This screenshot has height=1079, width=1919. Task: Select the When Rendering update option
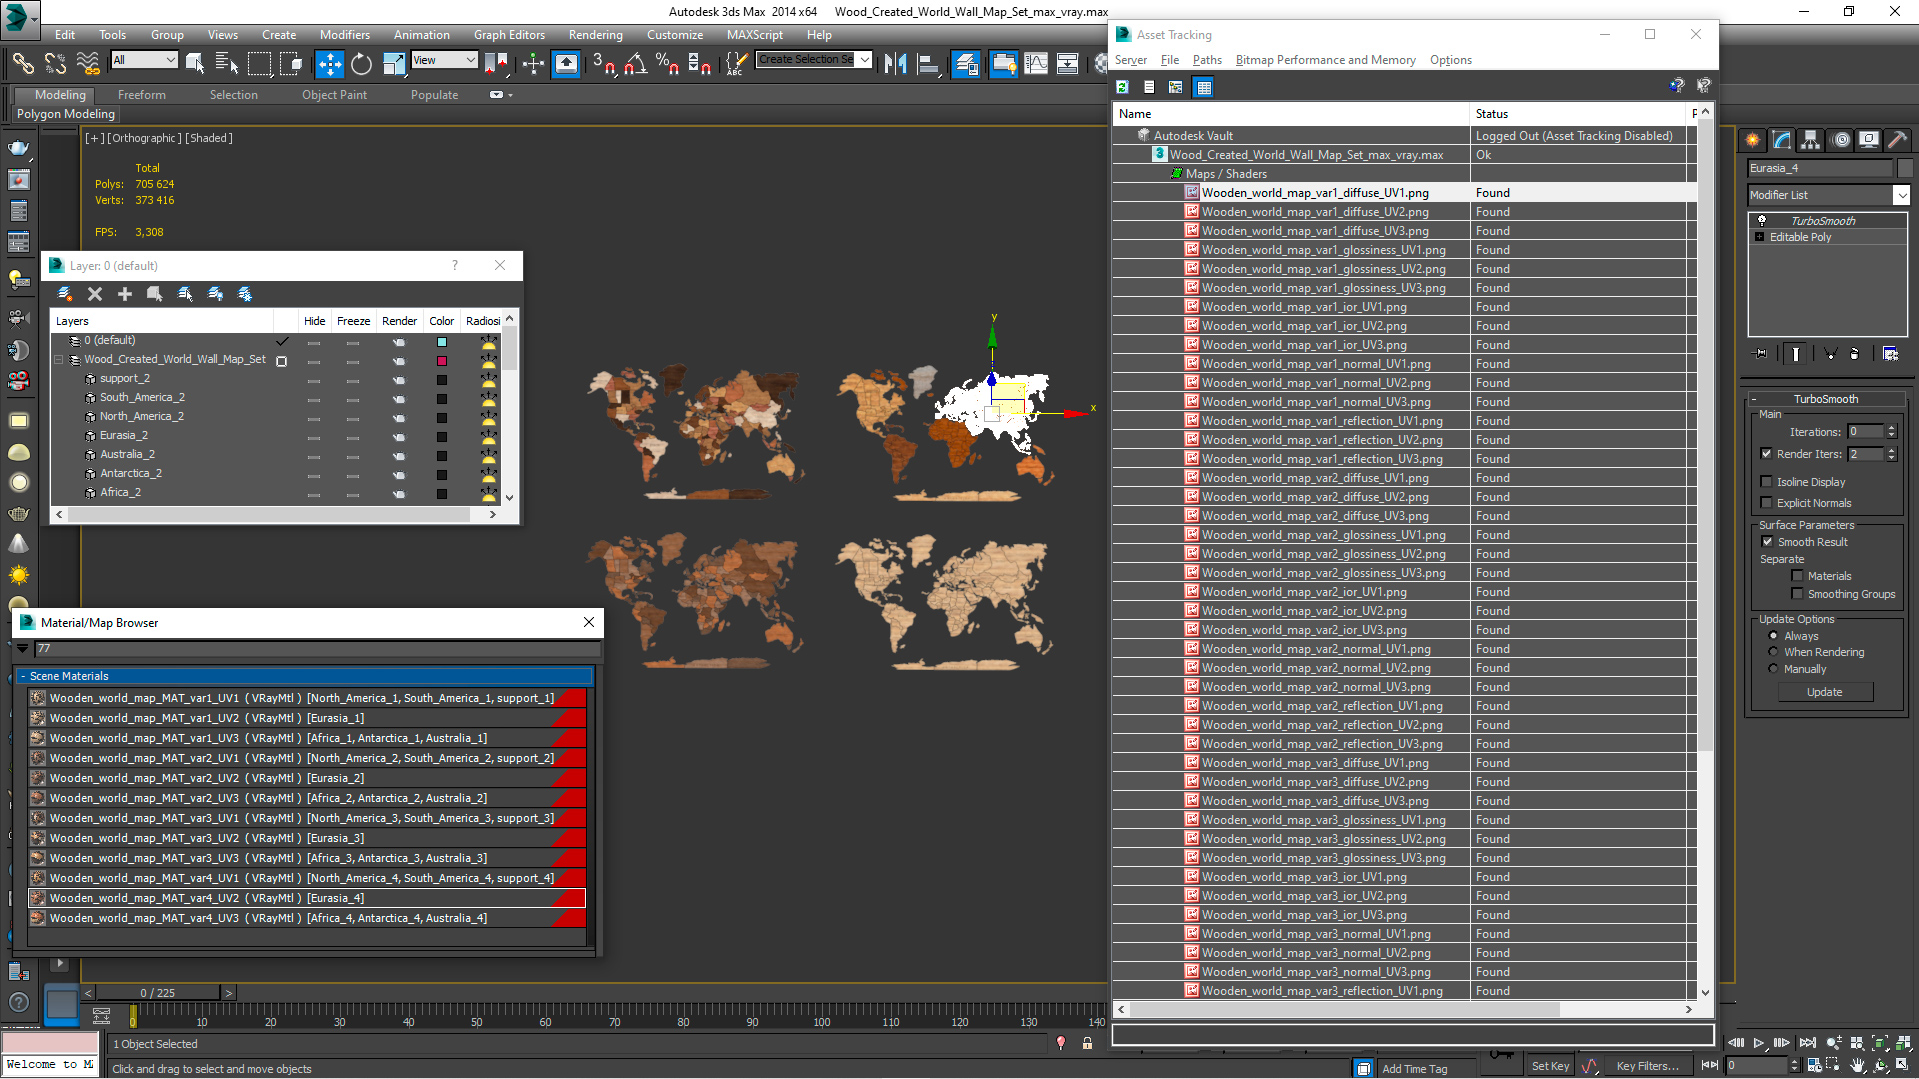[x=1774, y=652]
